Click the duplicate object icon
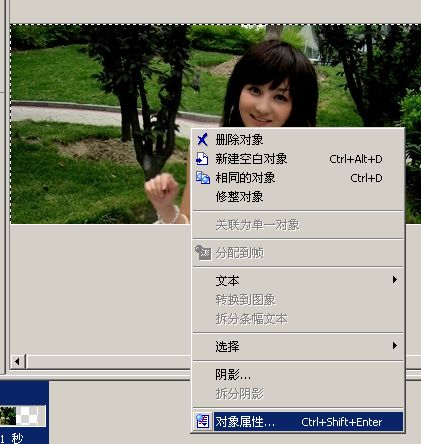 click(x=203, y=178)
